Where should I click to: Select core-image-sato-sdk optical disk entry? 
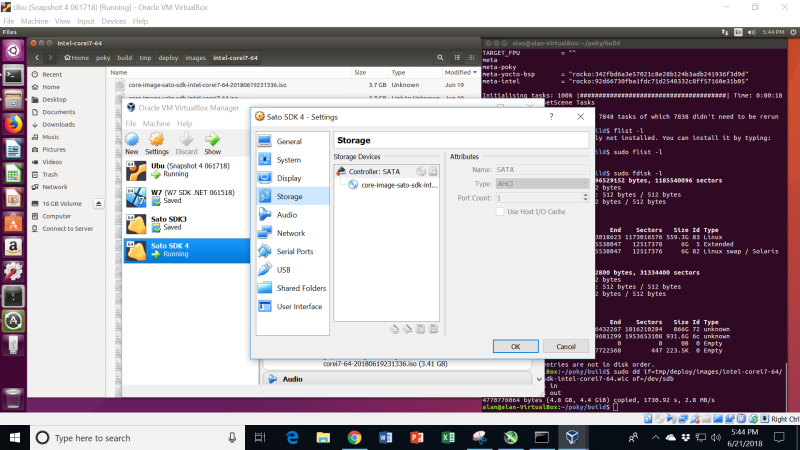pyautogui.click(x=393, y=185)
